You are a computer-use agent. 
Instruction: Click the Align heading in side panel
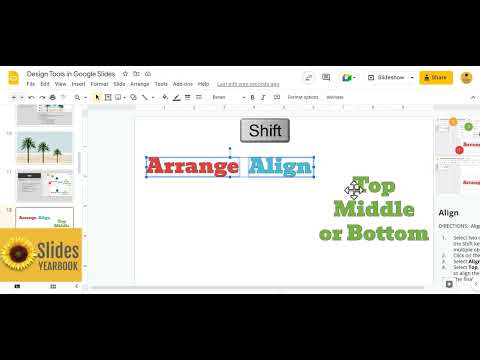tap(448, 213)
